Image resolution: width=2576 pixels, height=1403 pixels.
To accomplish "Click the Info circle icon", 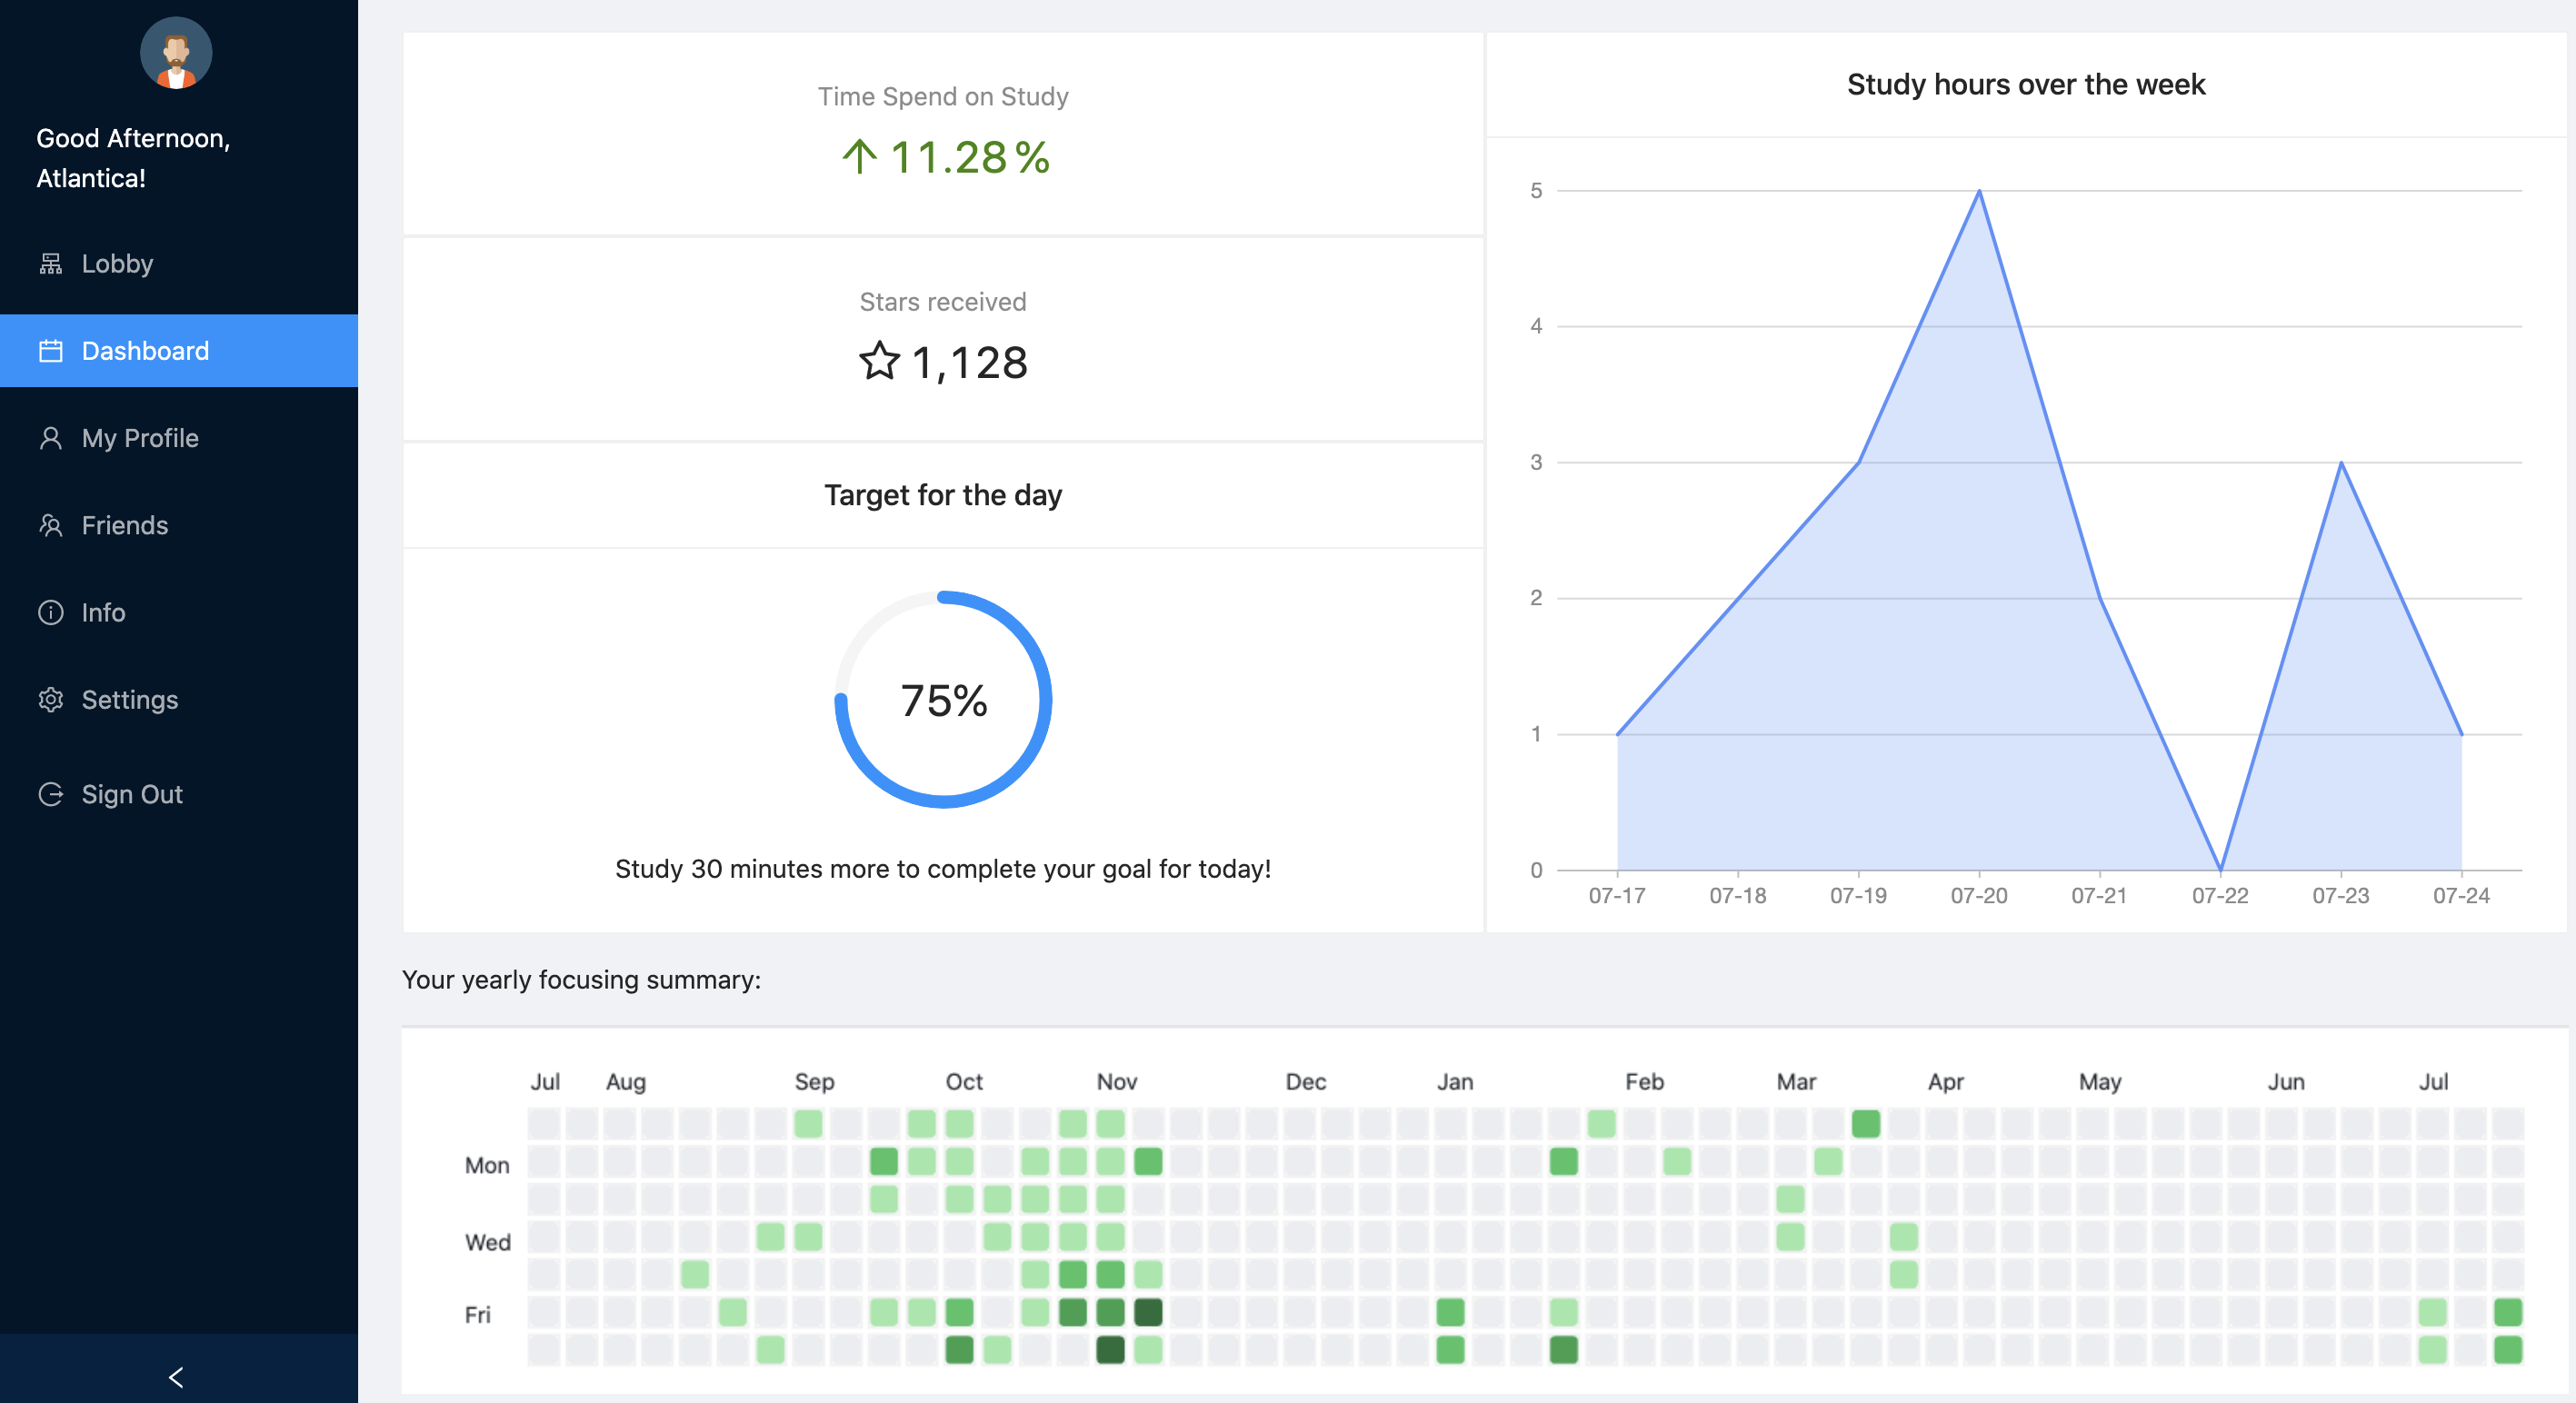I will tap(50, 612).
